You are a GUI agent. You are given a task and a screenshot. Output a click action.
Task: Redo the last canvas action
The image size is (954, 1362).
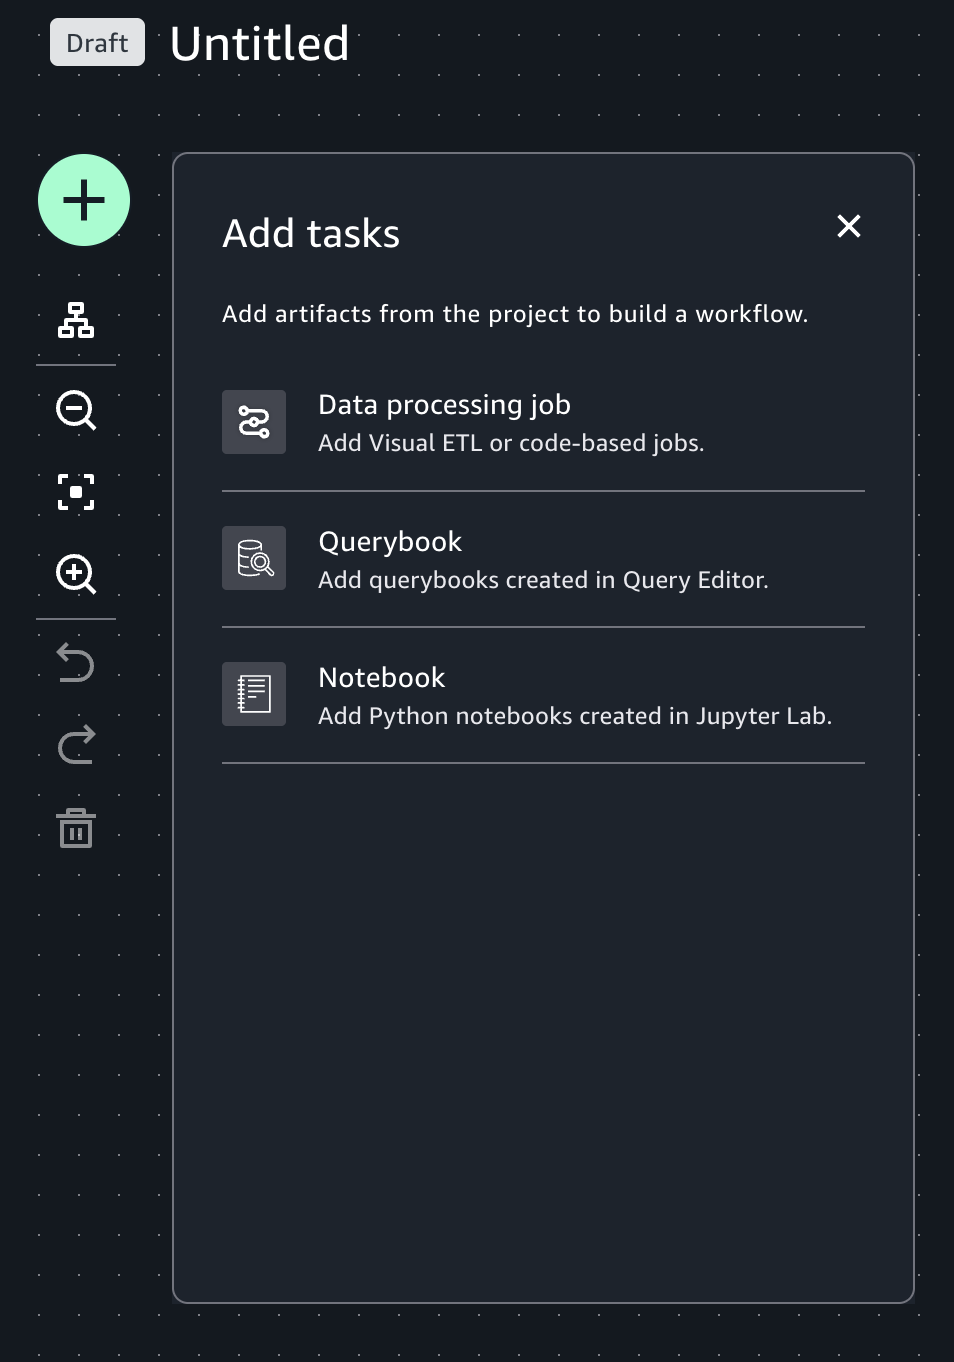pos(76,744)
